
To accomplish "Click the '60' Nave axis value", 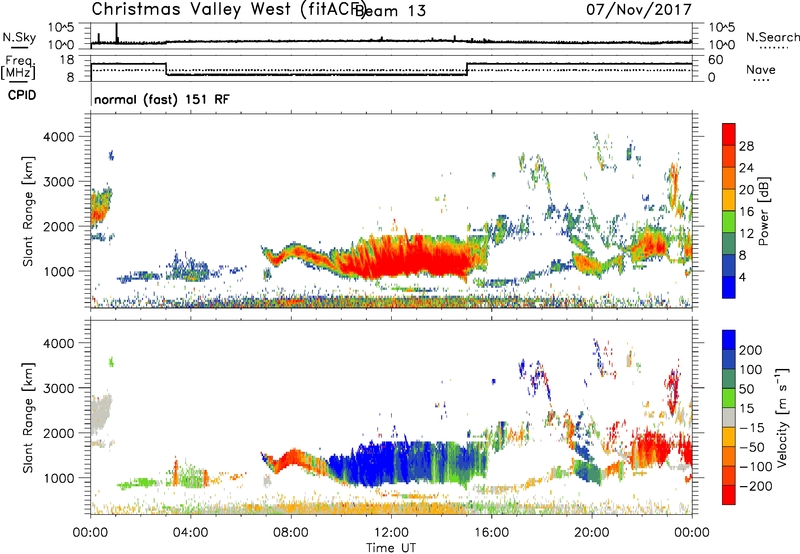I will point(716,60).
